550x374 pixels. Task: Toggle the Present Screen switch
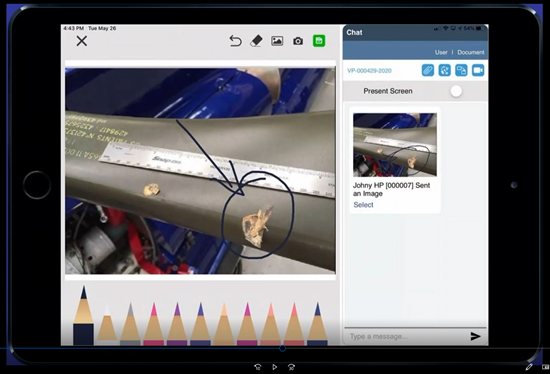click(456, 91)
